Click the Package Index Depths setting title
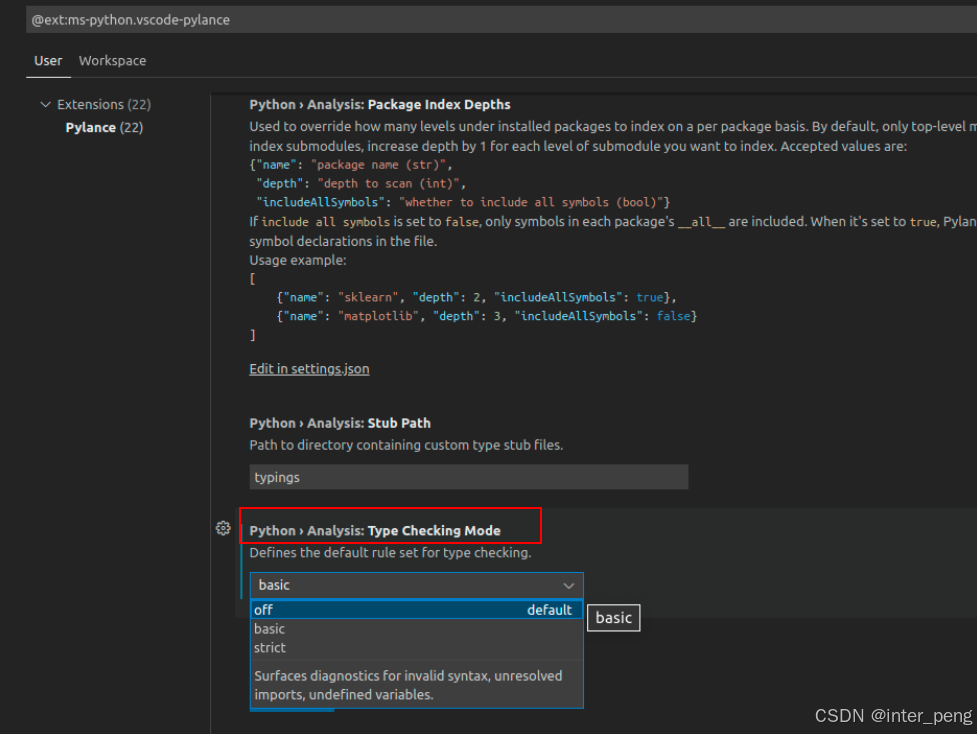977x734 pixels. pos(379,105)
